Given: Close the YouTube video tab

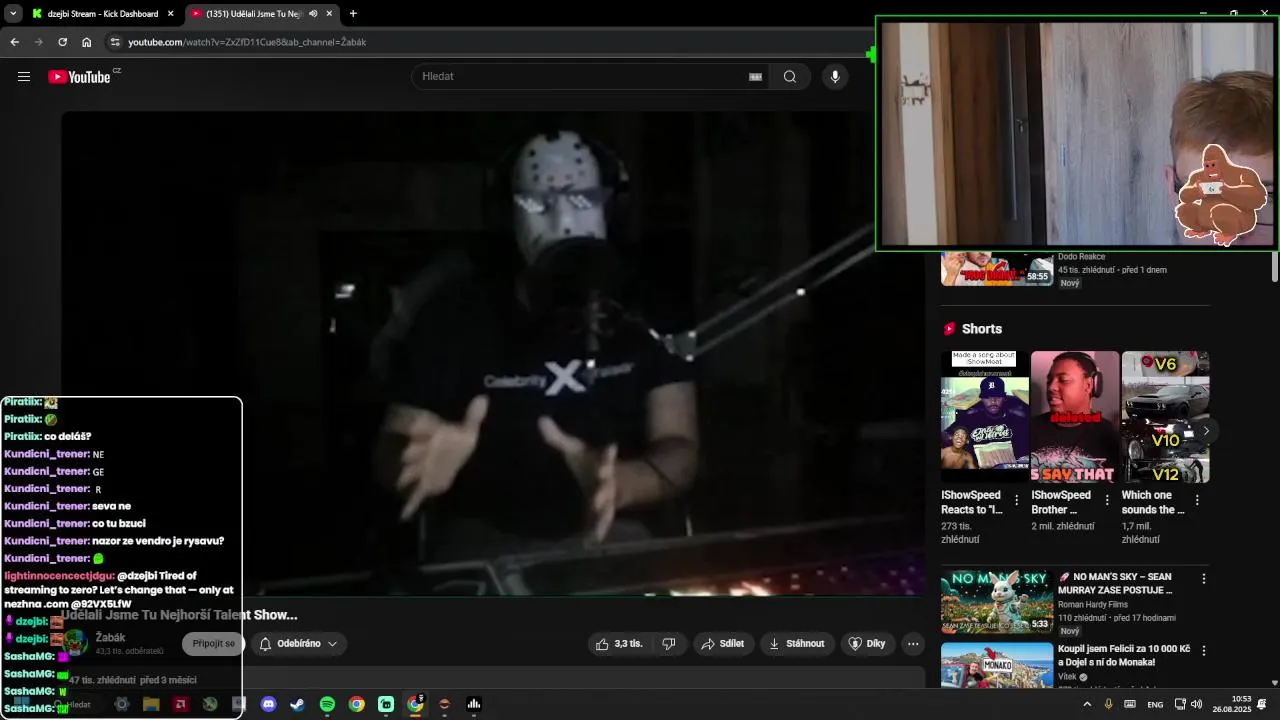Looking at the screenshot, I should click(x=329, y=14).
